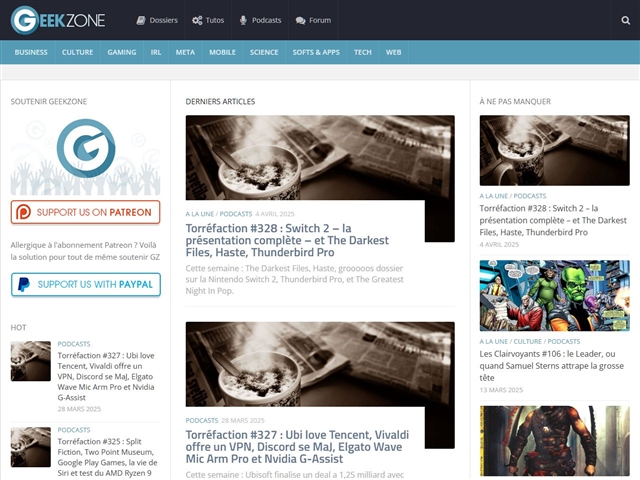Click PODCASTS tag beside 4 AVRIL 2025 date

[x=236, y=214]
